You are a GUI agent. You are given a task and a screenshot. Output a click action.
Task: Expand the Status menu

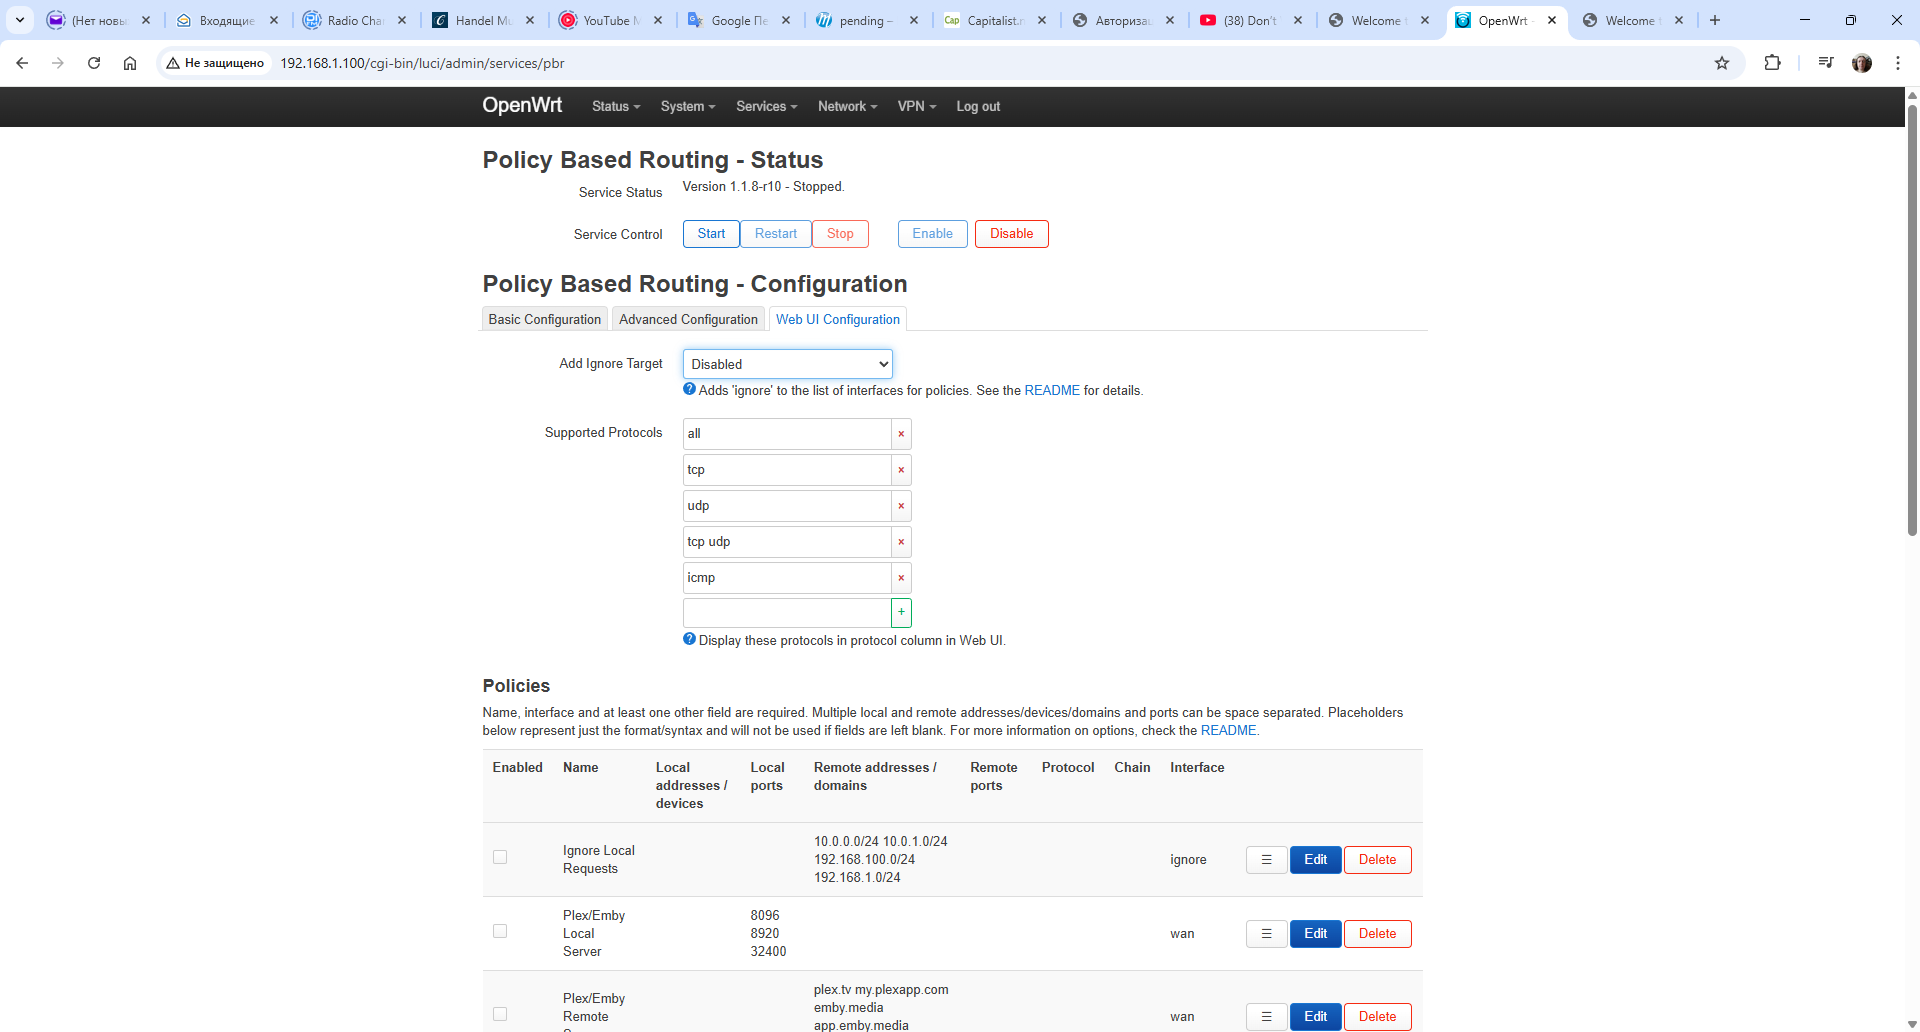(x=616, y=107)
